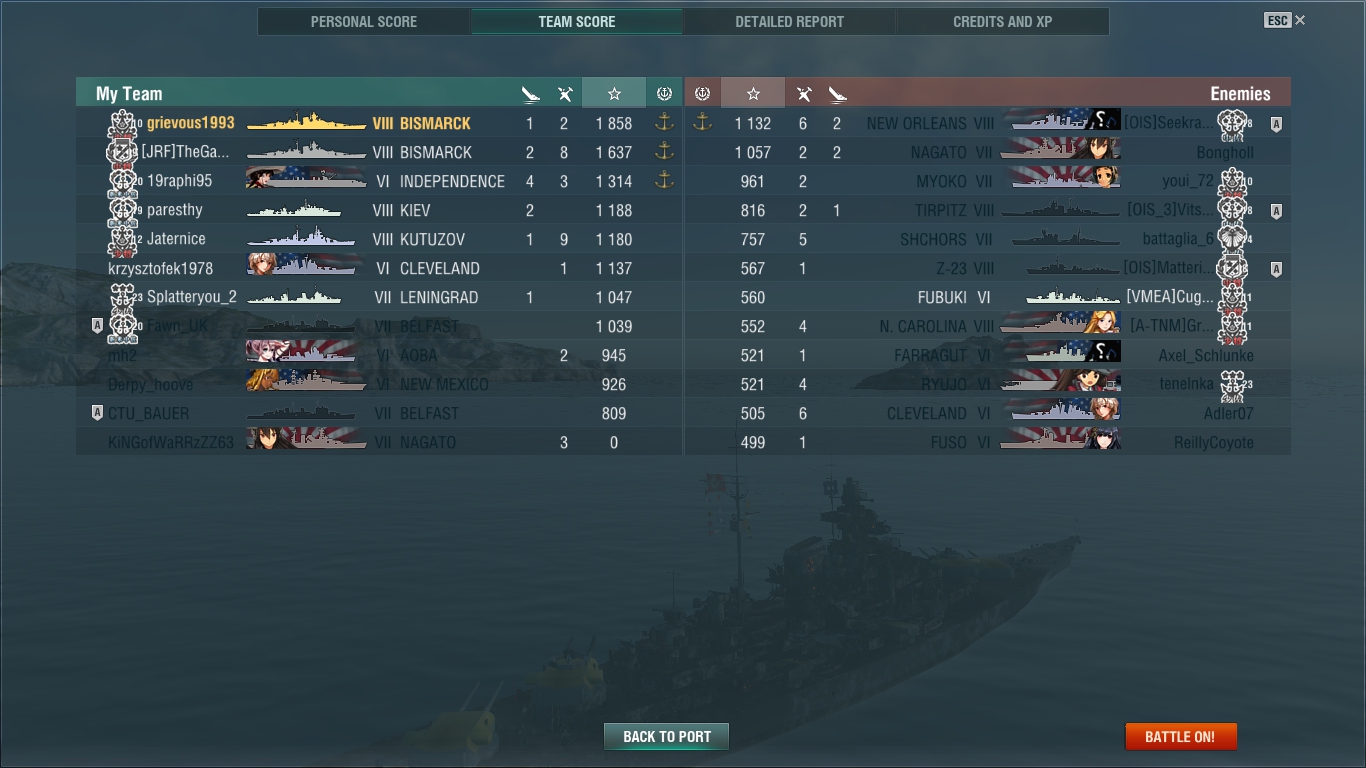
Task: Select enemy player ReillyCoyote's Fuso row
Action: (988, 442)
